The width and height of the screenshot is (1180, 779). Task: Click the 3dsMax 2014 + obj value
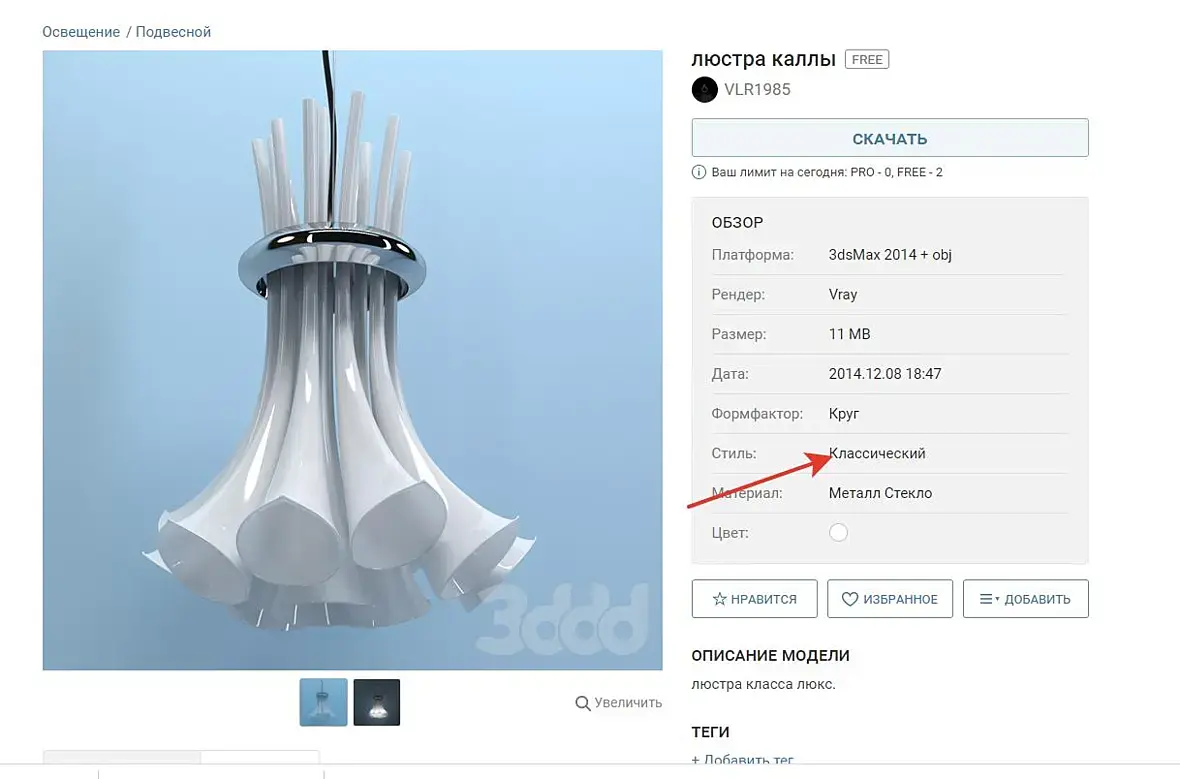pyautogui.click(x=890, y=255)
